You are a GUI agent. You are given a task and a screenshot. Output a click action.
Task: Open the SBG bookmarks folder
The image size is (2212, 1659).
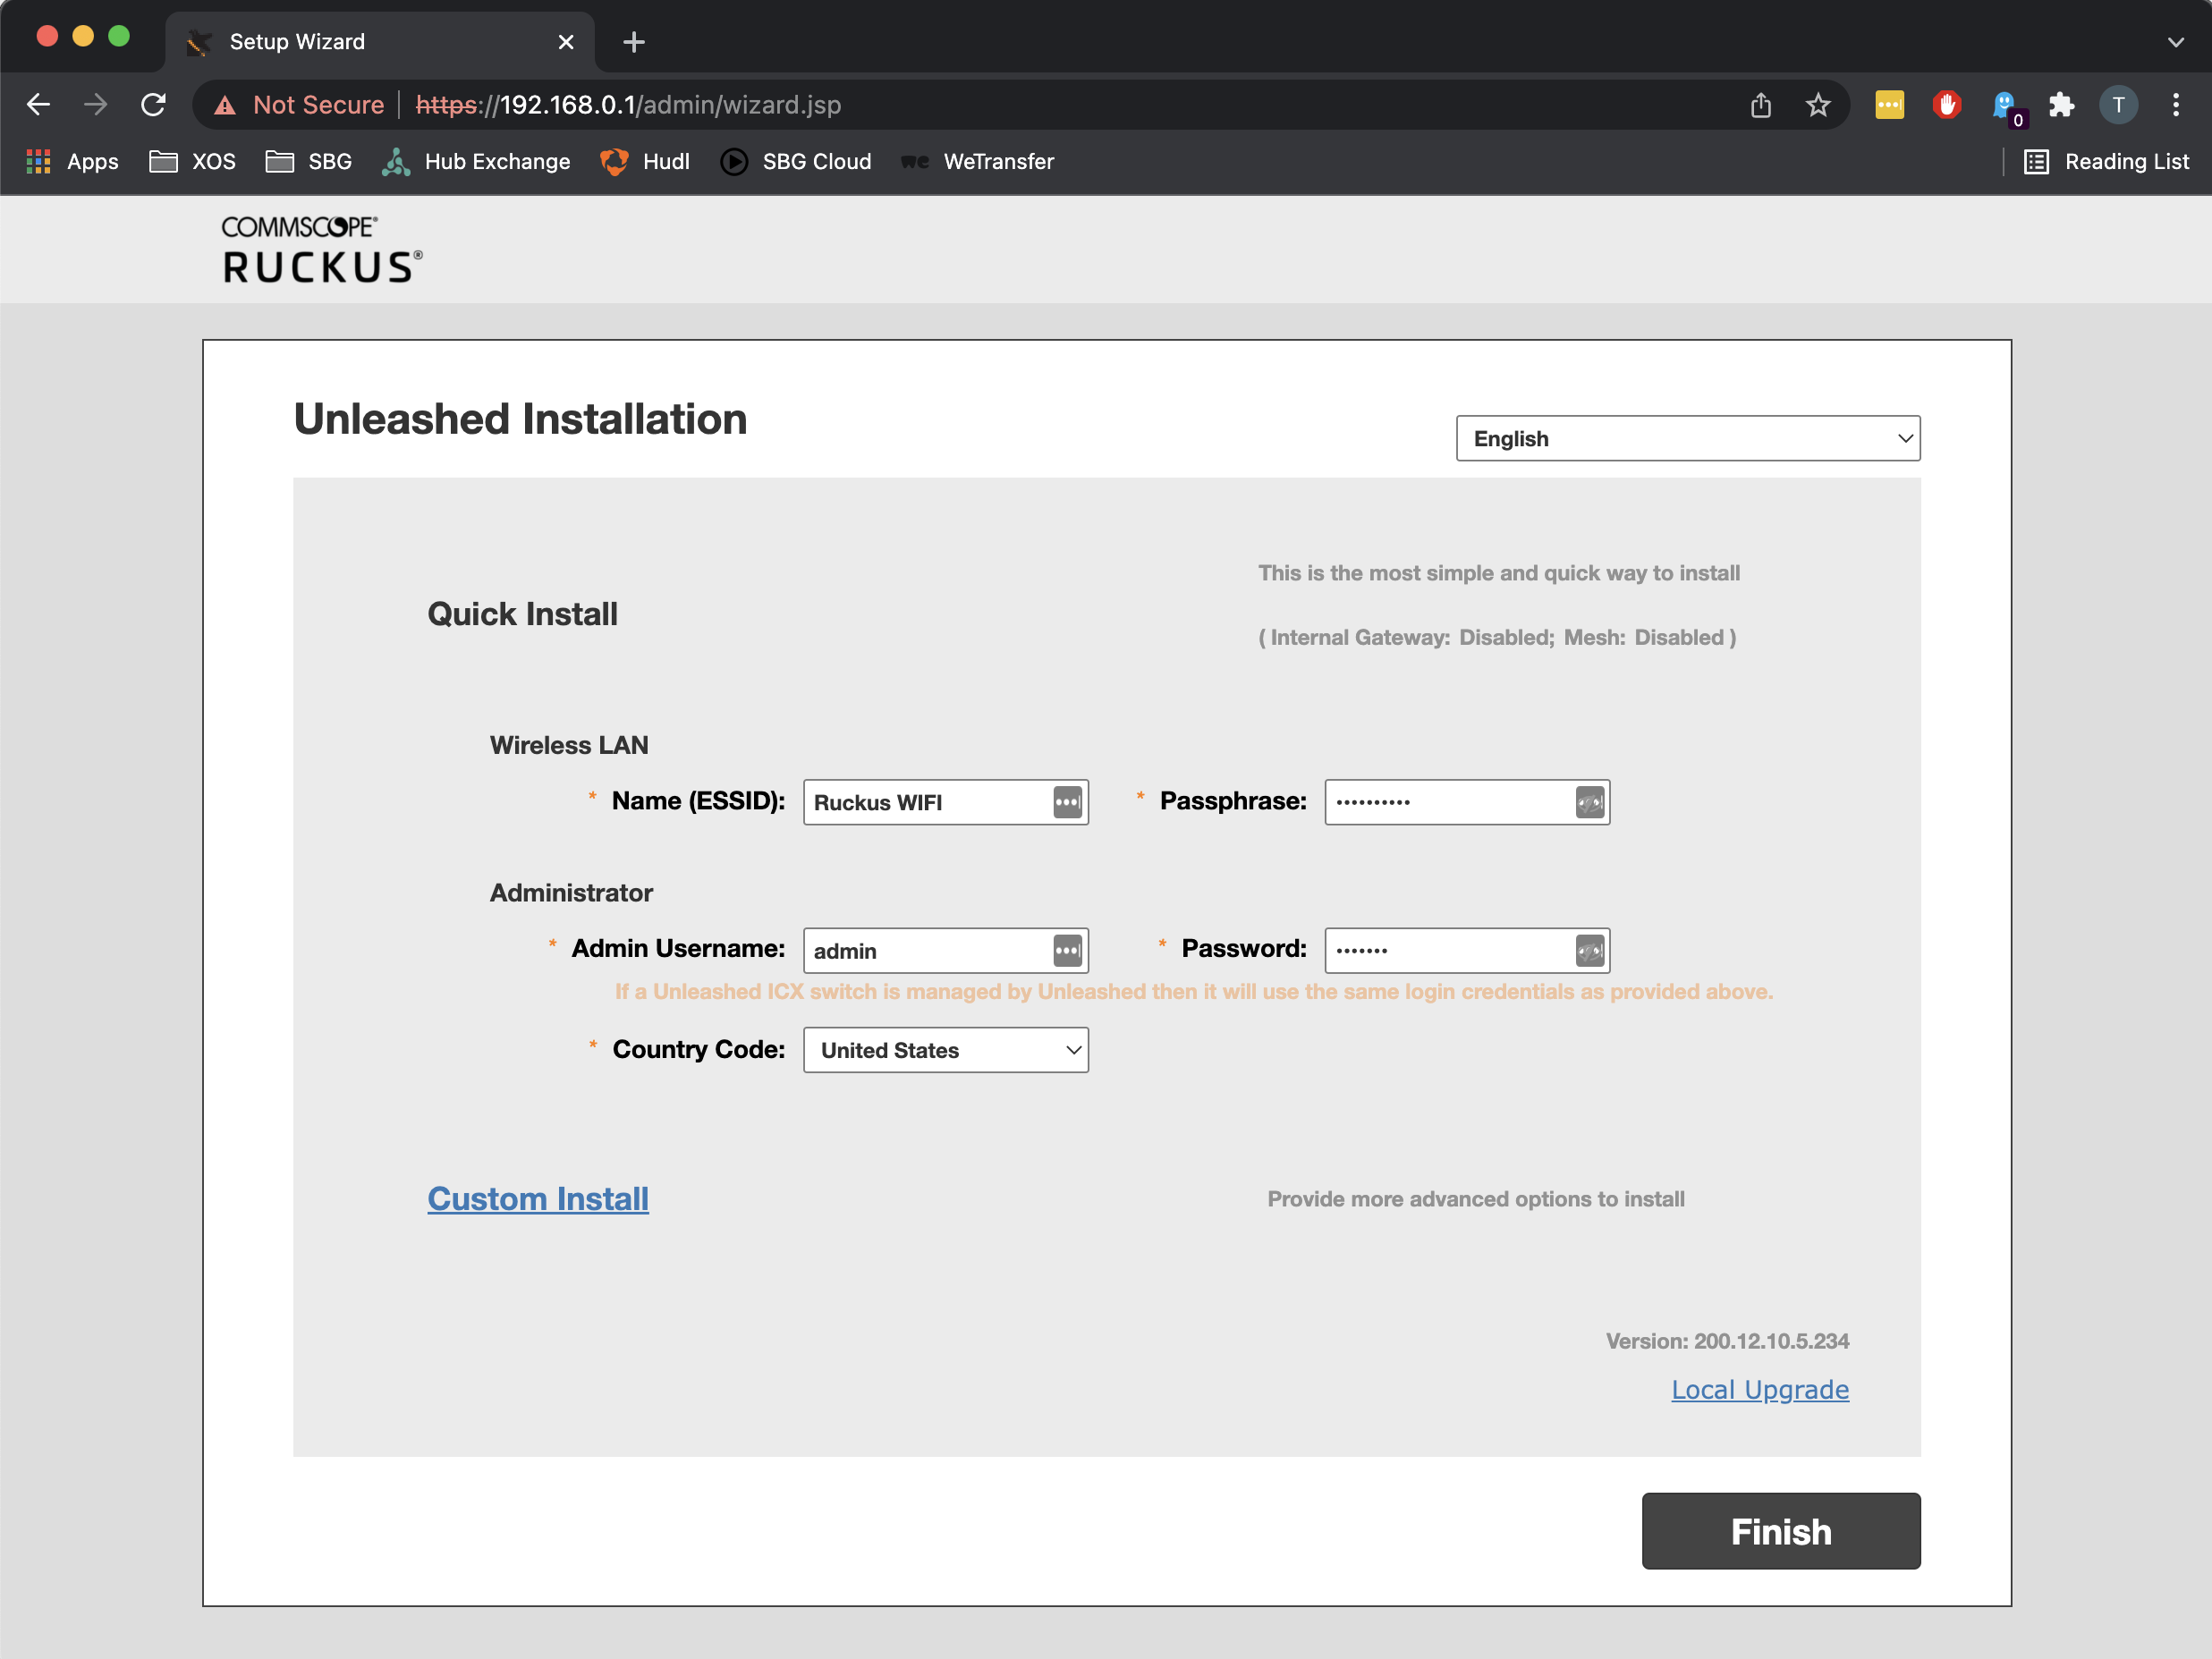click(309, 162)
